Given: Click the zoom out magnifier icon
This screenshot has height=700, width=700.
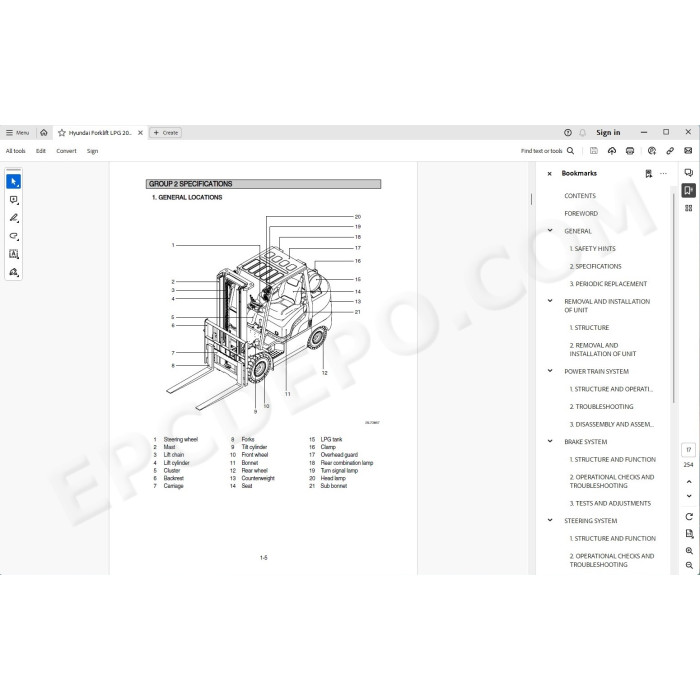Looking at the screenshot, I should [689, 565].
